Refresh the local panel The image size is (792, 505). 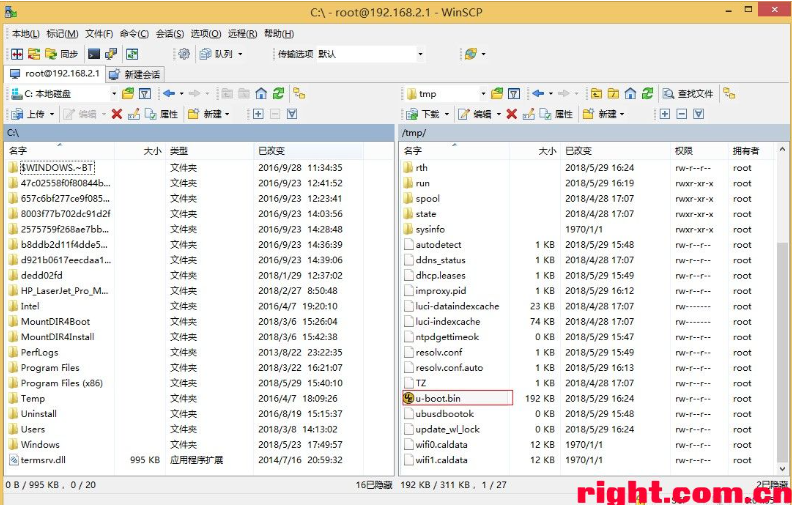(x=278, y=93)
